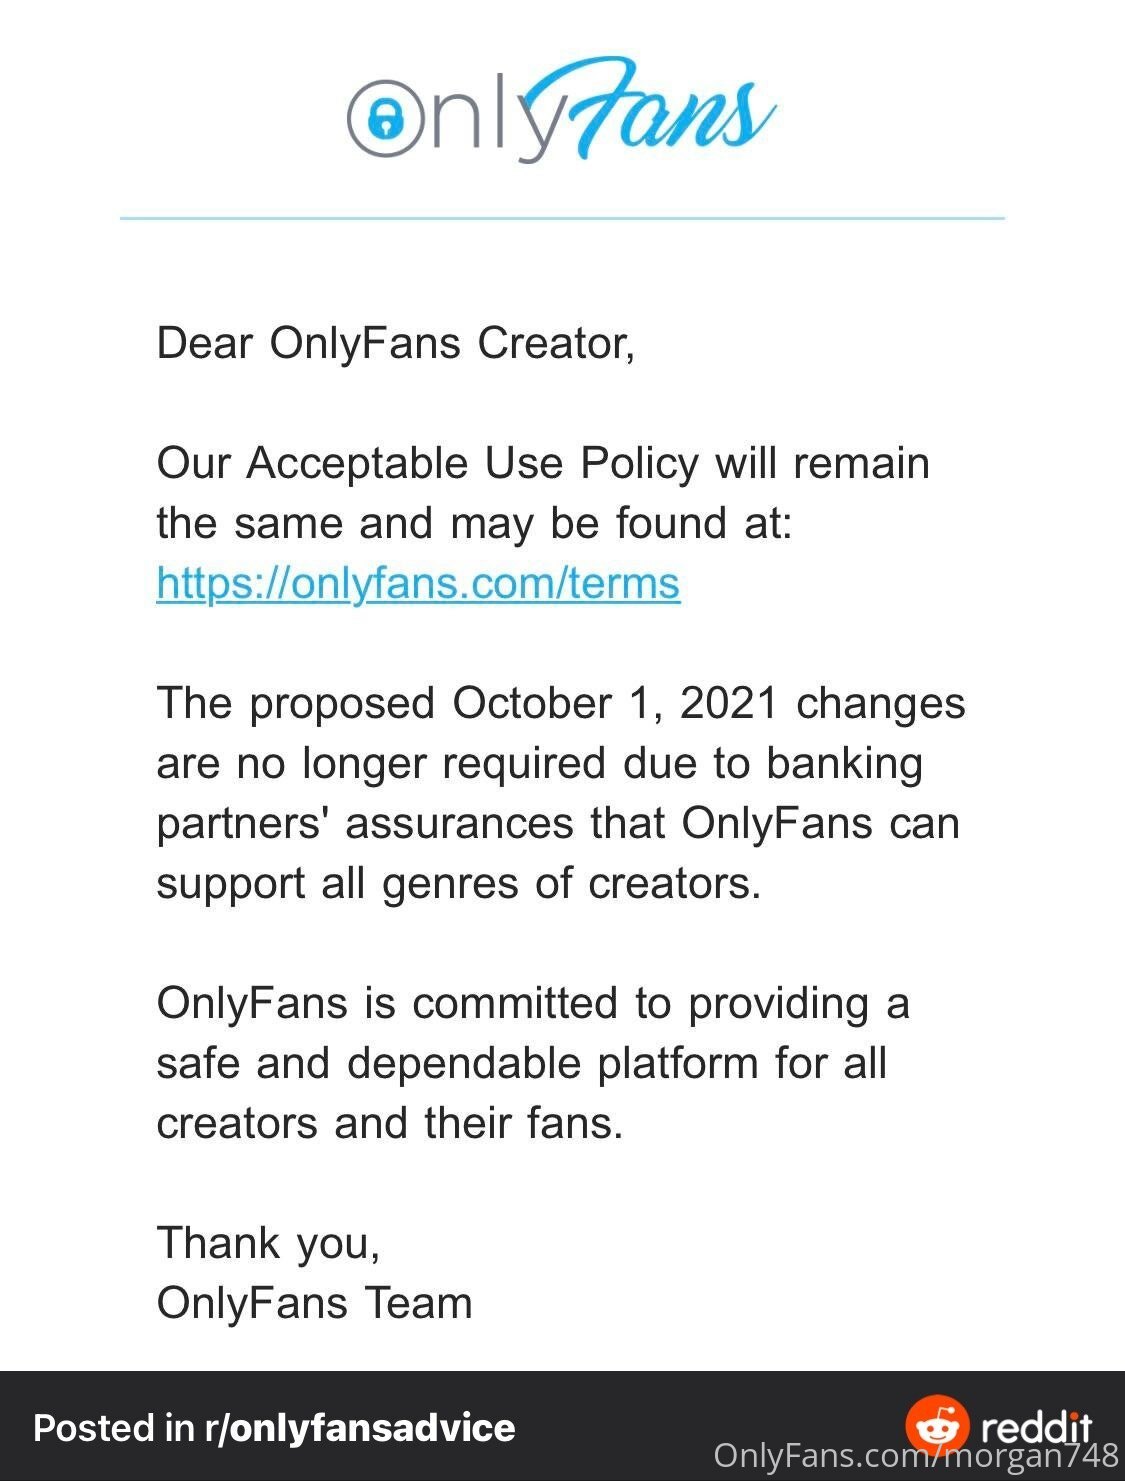
Task: Click the 'support all genres of creators' line
Action: 459,883
